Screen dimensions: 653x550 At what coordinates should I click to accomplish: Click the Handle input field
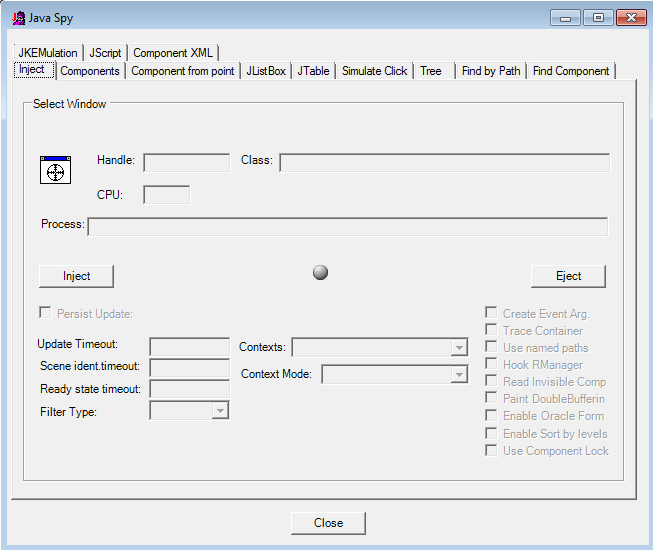click(186, 162)
